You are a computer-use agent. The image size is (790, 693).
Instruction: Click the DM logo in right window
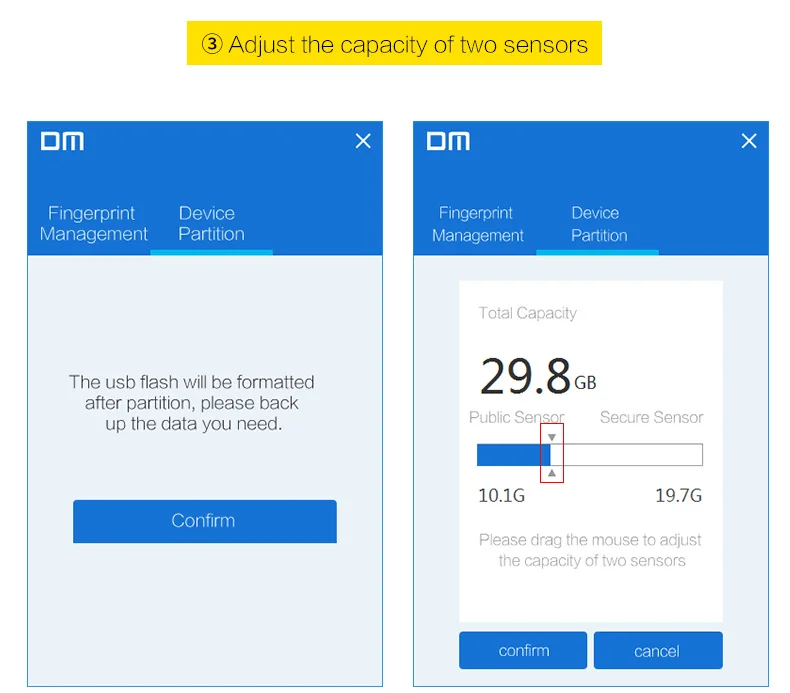448,141
